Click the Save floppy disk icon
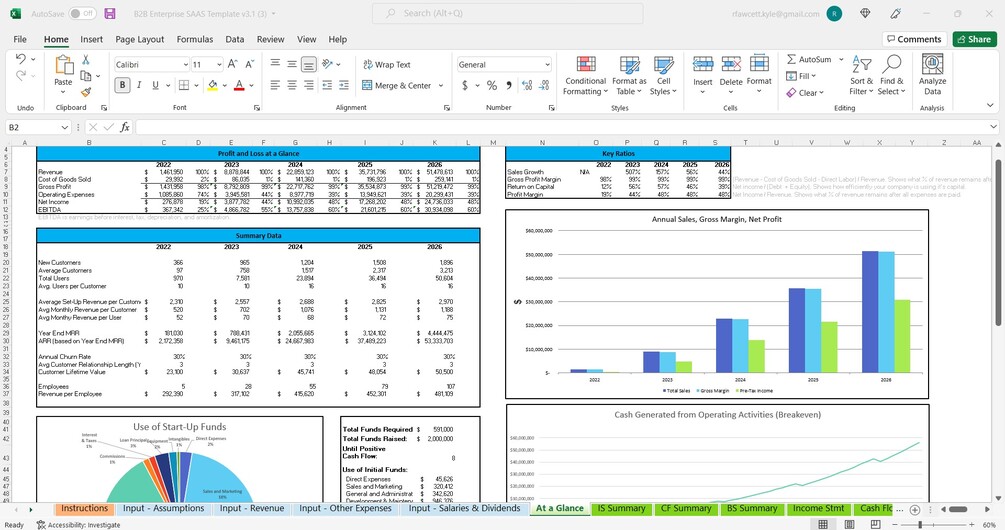 110,13
